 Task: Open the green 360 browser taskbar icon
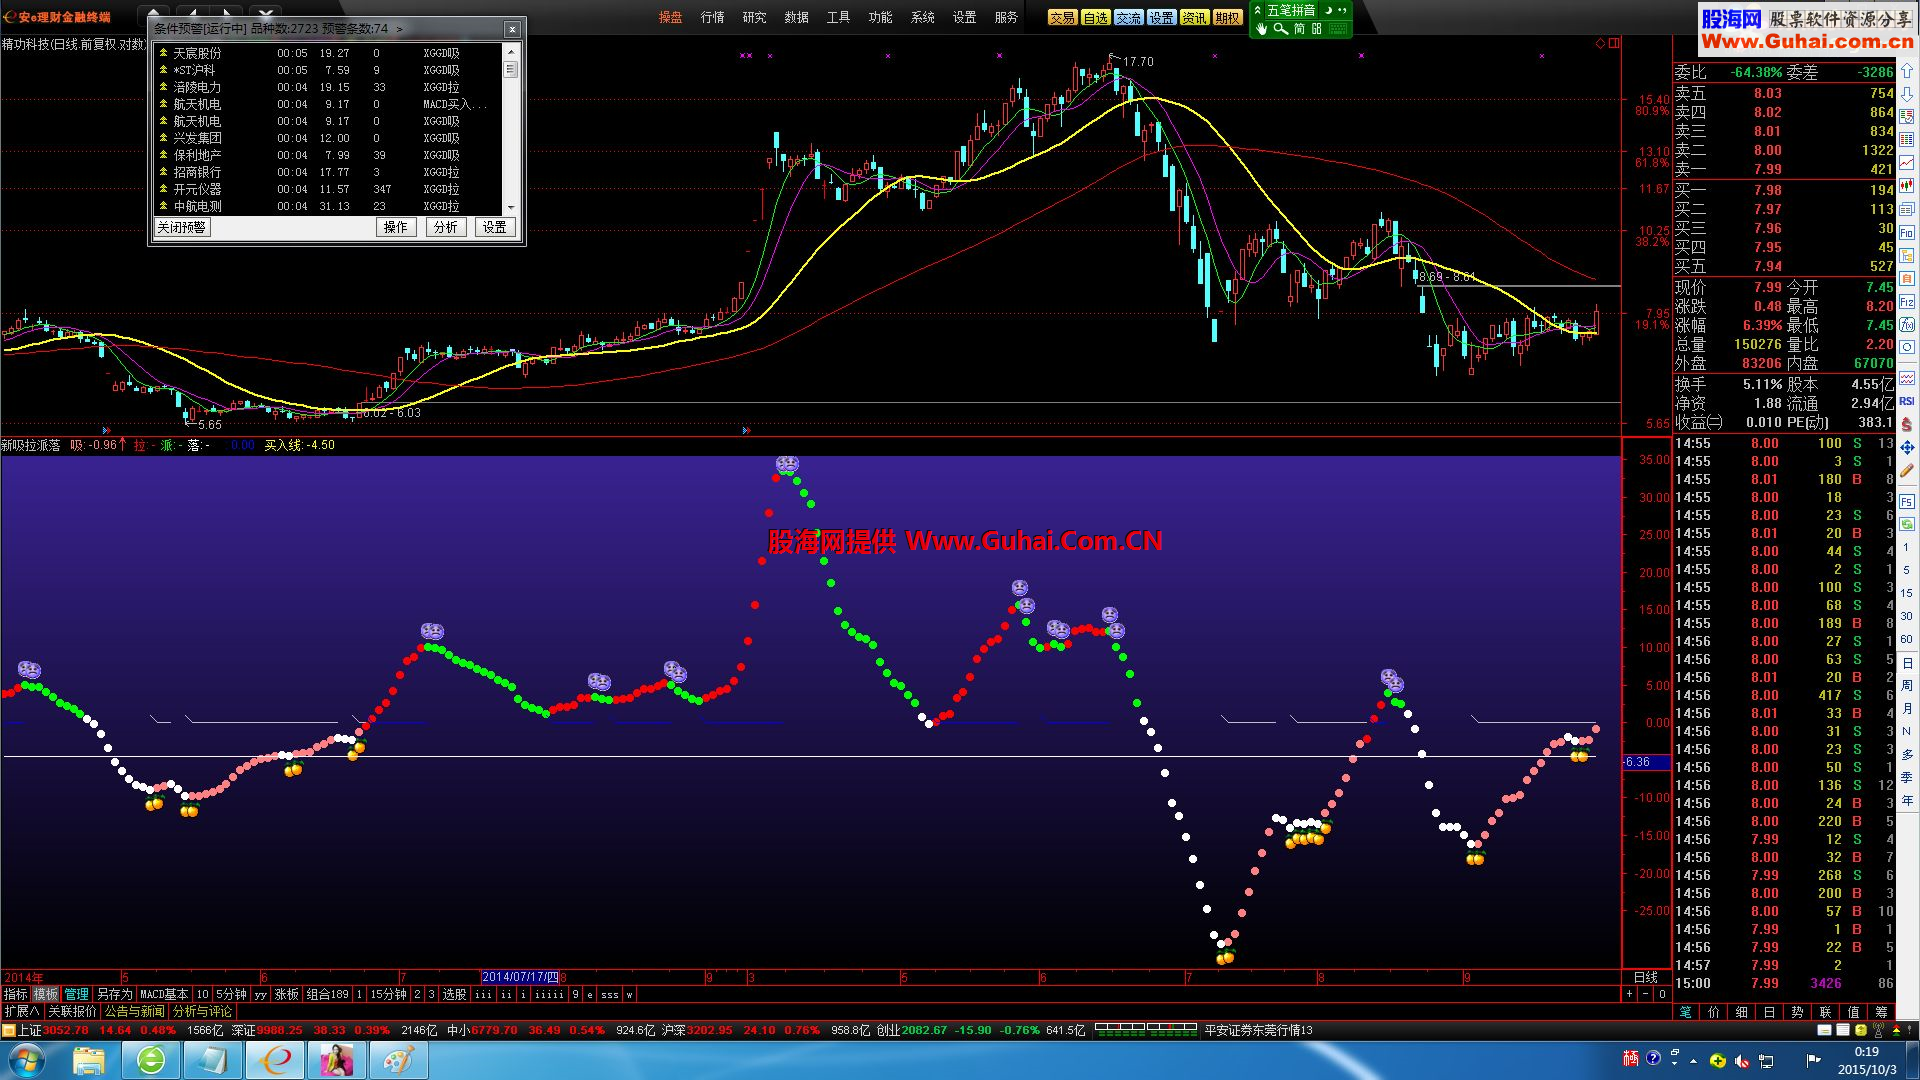[151, 1060]
